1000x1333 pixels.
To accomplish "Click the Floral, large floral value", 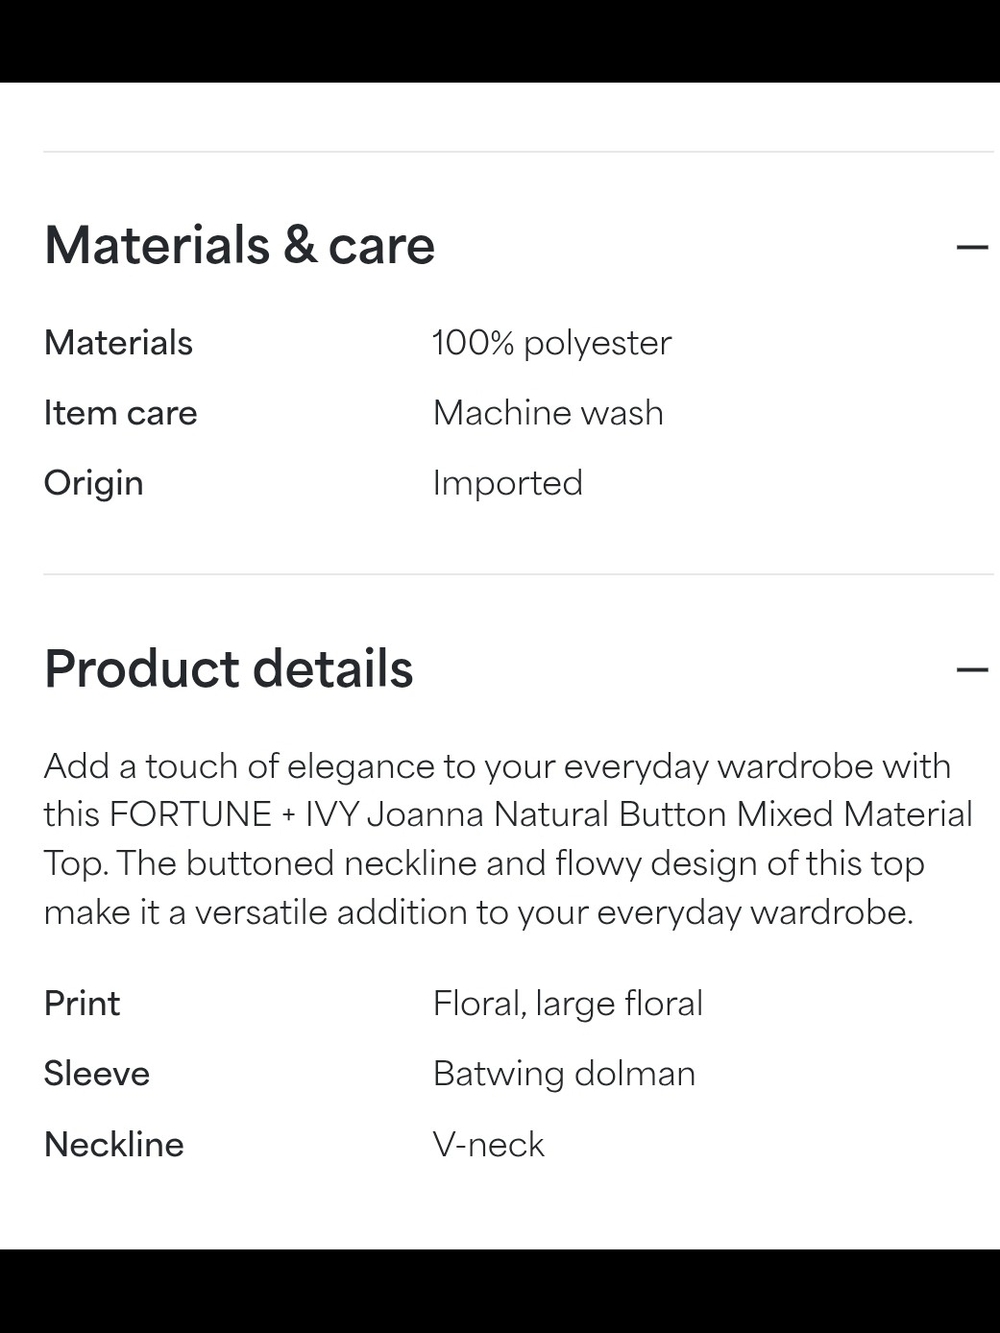I will coord(568,1003).
